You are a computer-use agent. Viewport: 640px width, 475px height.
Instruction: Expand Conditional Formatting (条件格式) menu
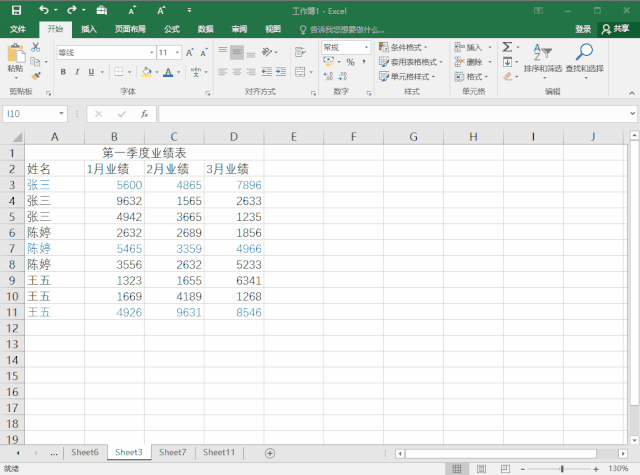point(403,47)
